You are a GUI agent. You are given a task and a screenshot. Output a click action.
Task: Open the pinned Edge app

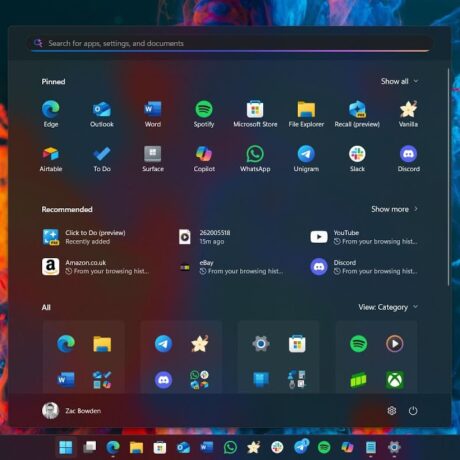(x=51, y=114)
